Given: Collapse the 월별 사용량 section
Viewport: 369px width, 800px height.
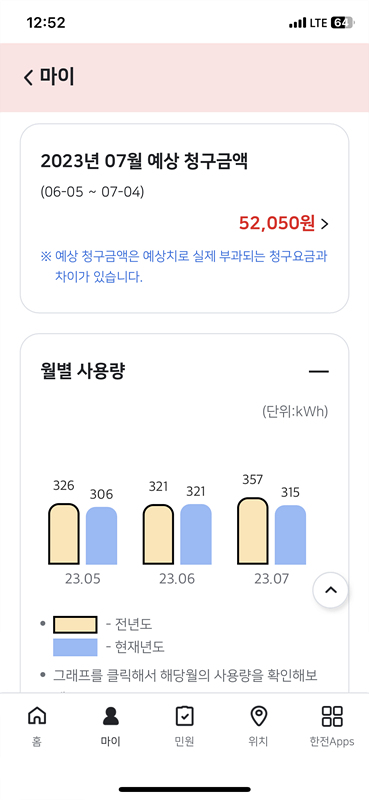Looking at the screenshot, I should [318, 371].
